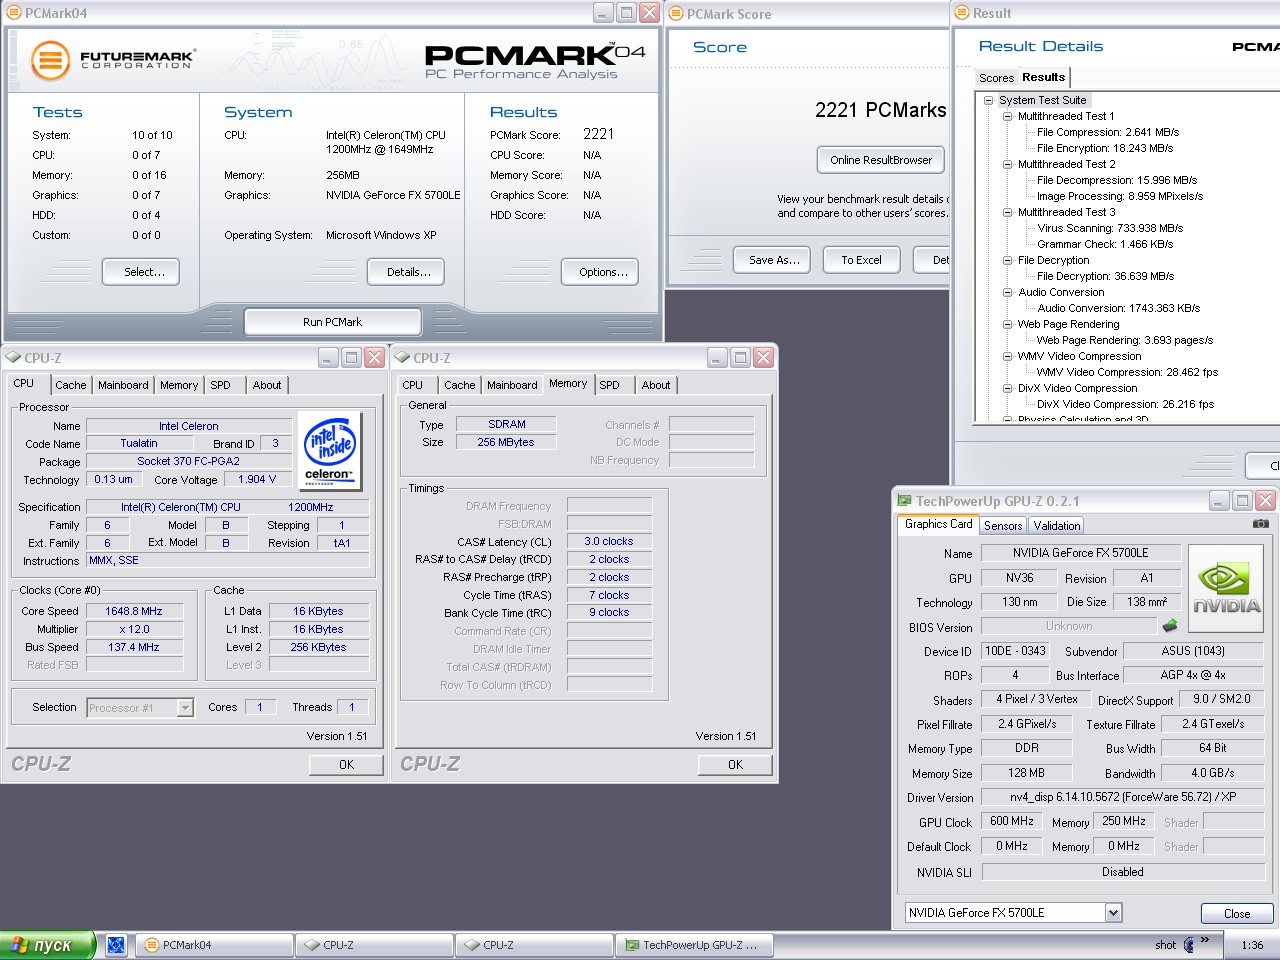Open the Sensors tab in GPU-Z
This screenshot has height=960, width=1280.
[x=1003, y=526]
